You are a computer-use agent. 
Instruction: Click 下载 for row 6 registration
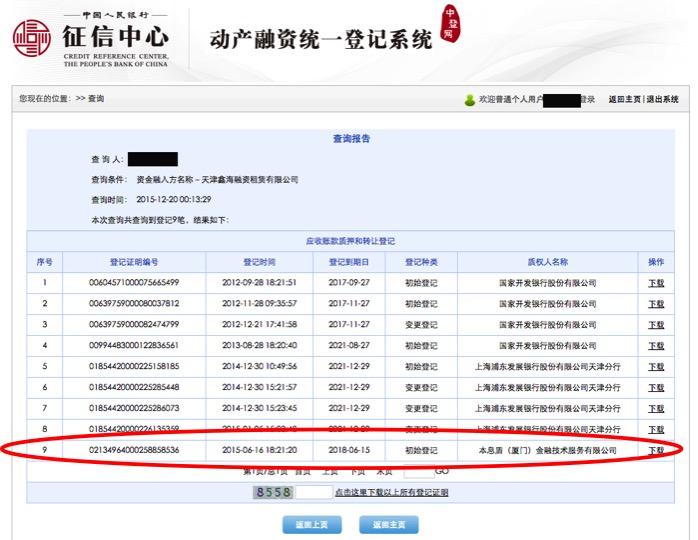point(656,388)
